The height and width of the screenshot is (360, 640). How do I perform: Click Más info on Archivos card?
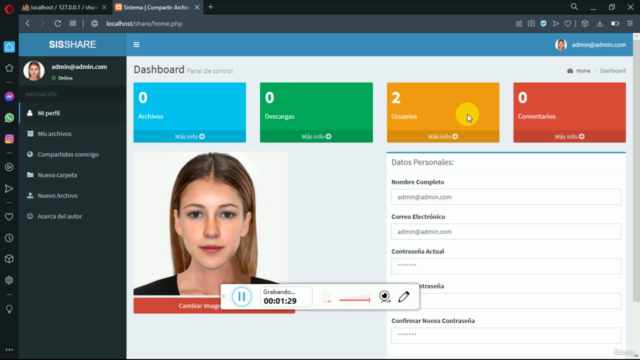(190, 136)
